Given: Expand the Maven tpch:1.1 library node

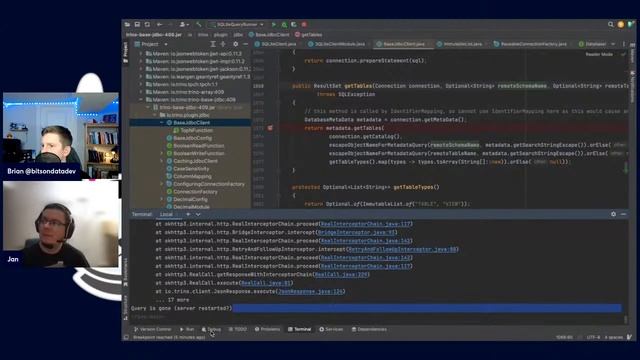Looking at the screenshot, I should 141,84.
